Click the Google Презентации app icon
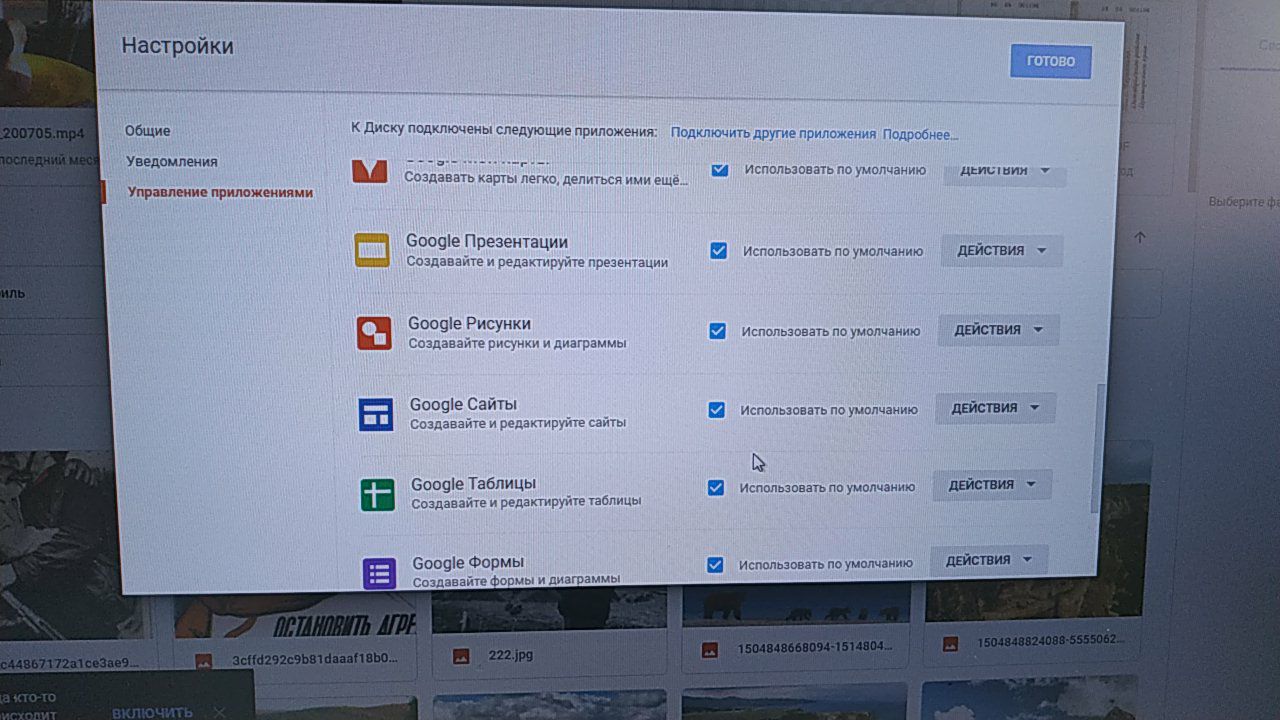This screenshot has height=720, width=1280. click(x=372, y=250)
